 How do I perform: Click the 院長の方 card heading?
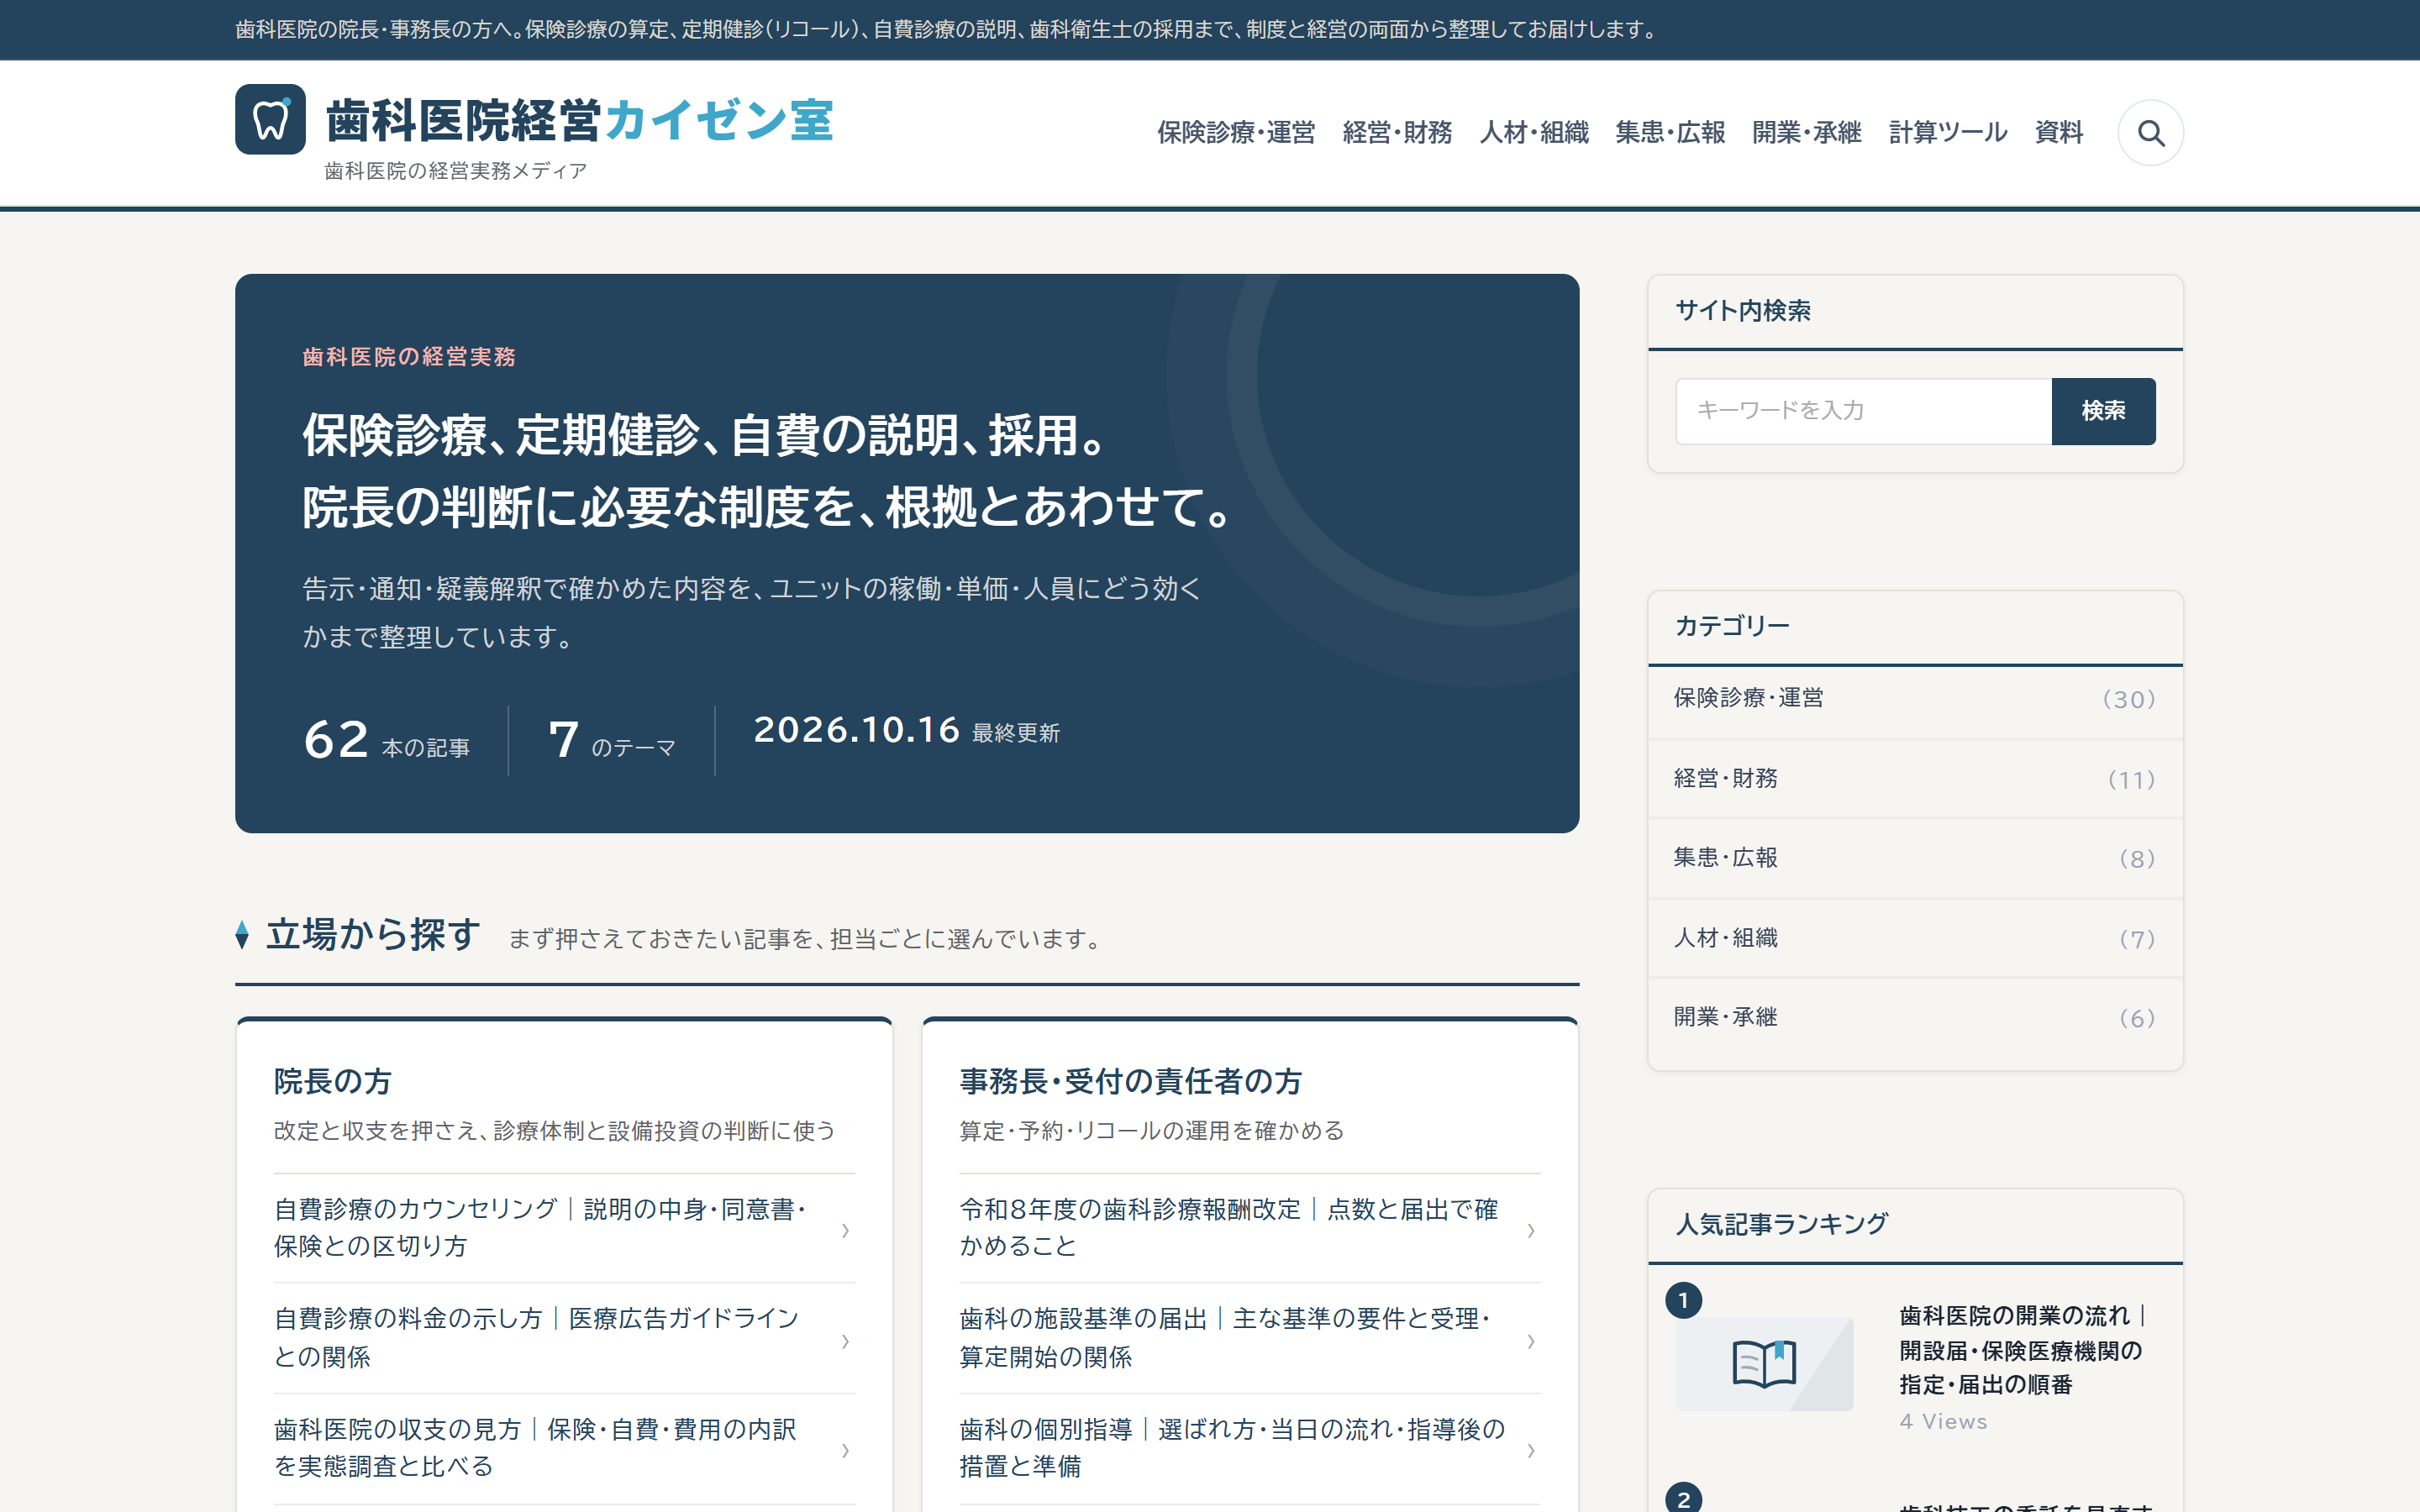tap(333, 1081)
